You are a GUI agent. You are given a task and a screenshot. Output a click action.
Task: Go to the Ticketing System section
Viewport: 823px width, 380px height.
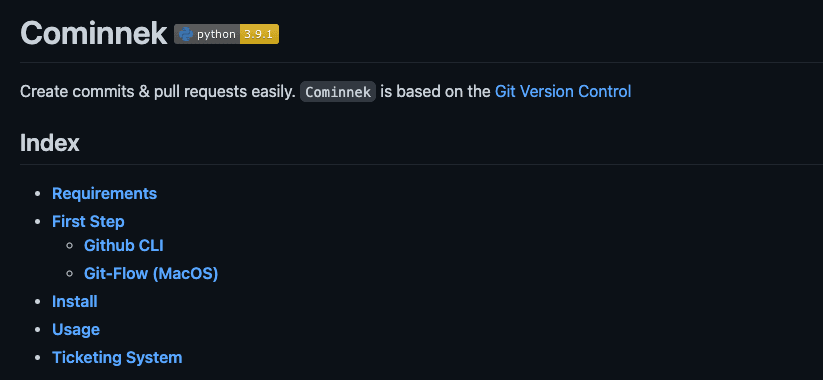coord(117,358)
